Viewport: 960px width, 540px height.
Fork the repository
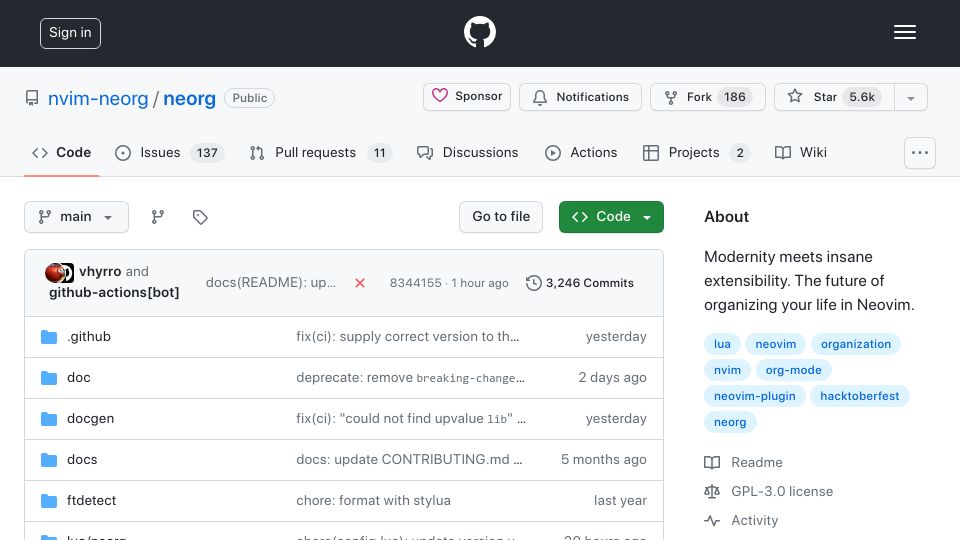[707, 97]
